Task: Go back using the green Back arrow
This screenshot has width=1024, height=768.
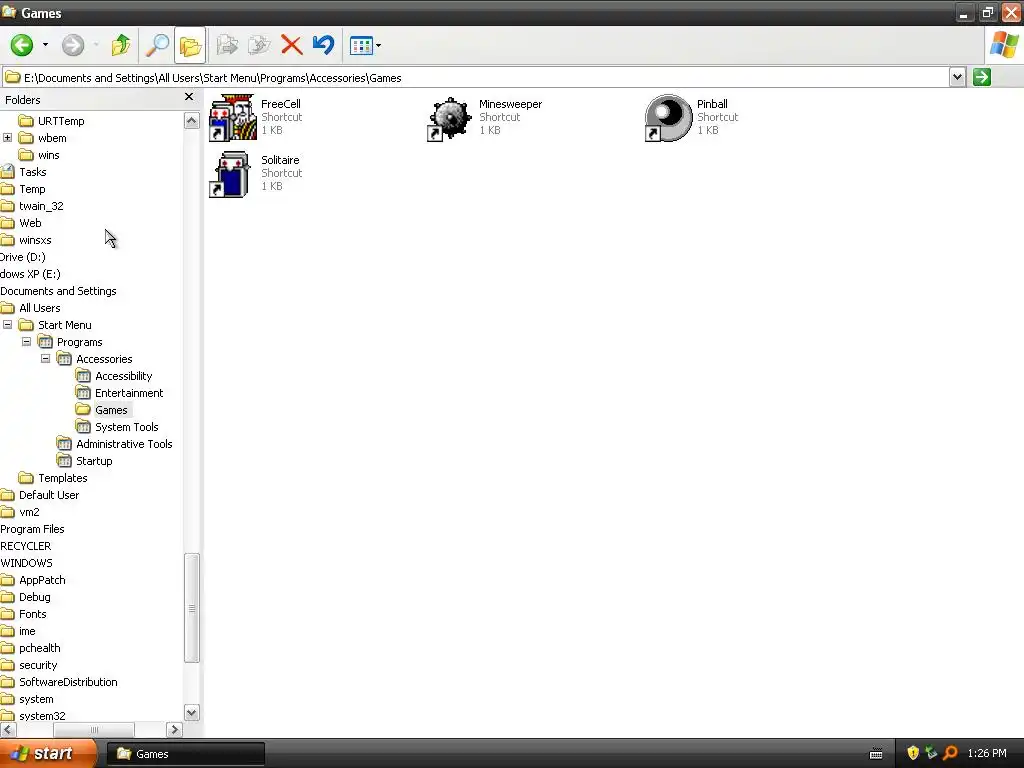Action: [x=22, y=45]
